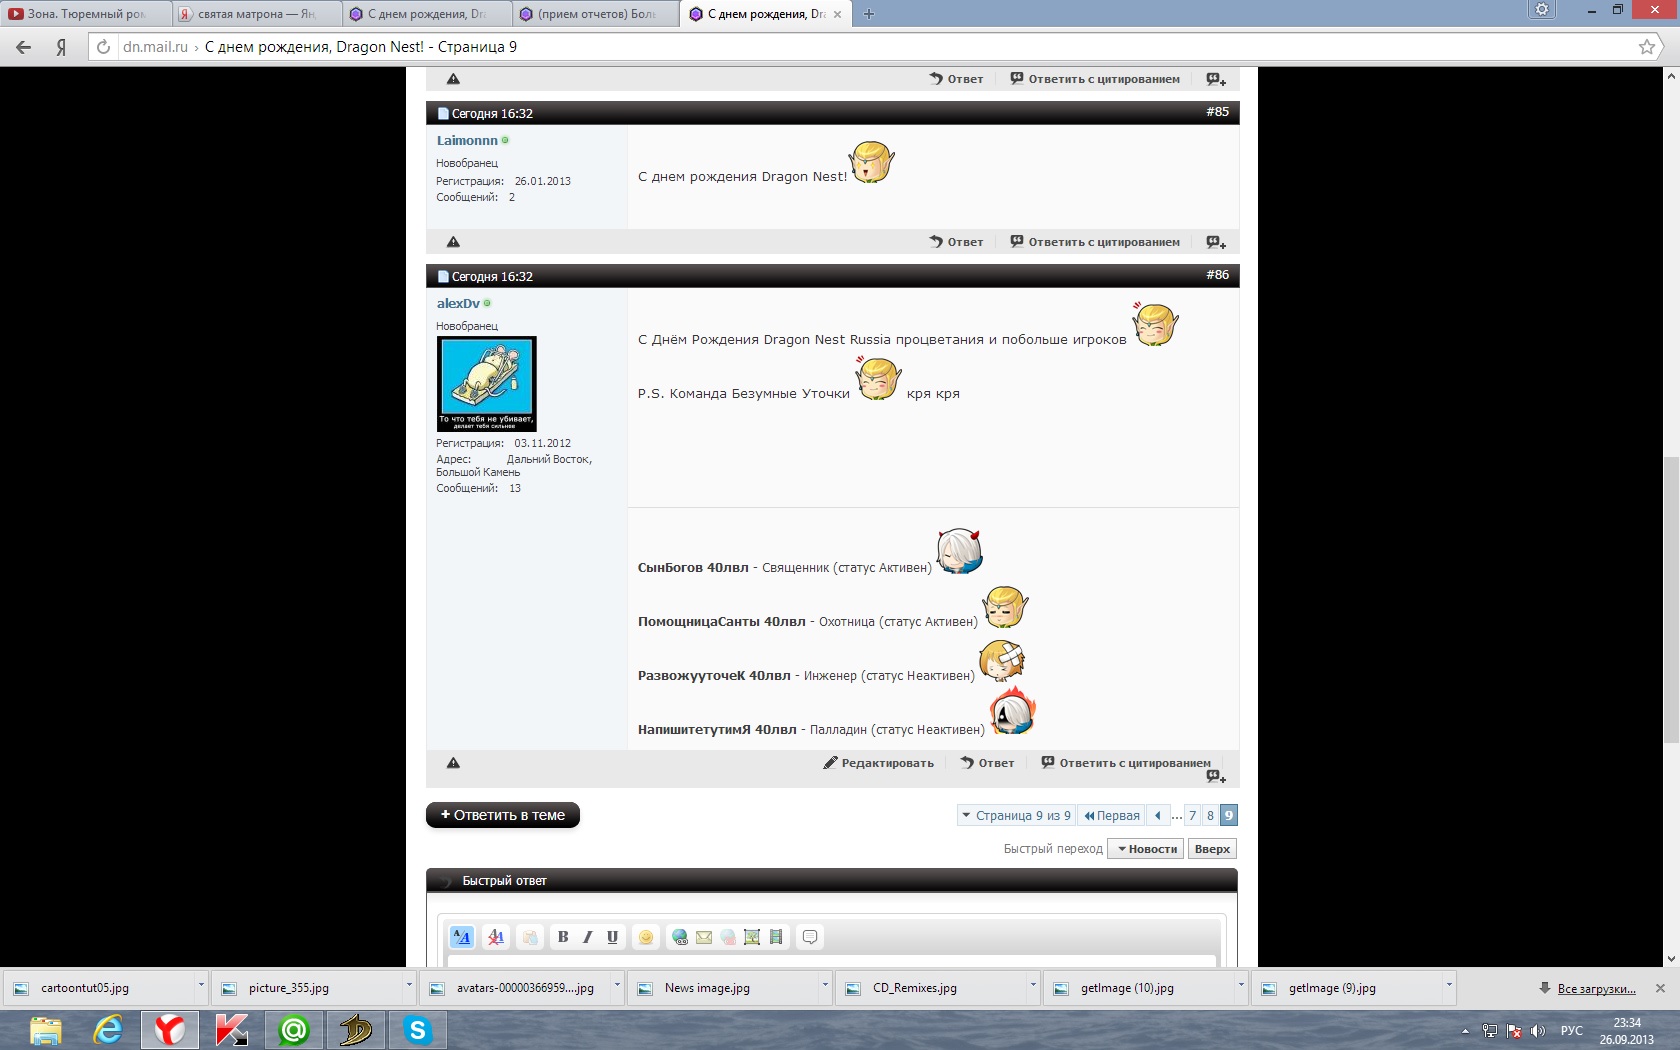Click previous page arrow in pagination
The width and height of the screenshot is (1680, 1050).
click(x=1158, y=816)
